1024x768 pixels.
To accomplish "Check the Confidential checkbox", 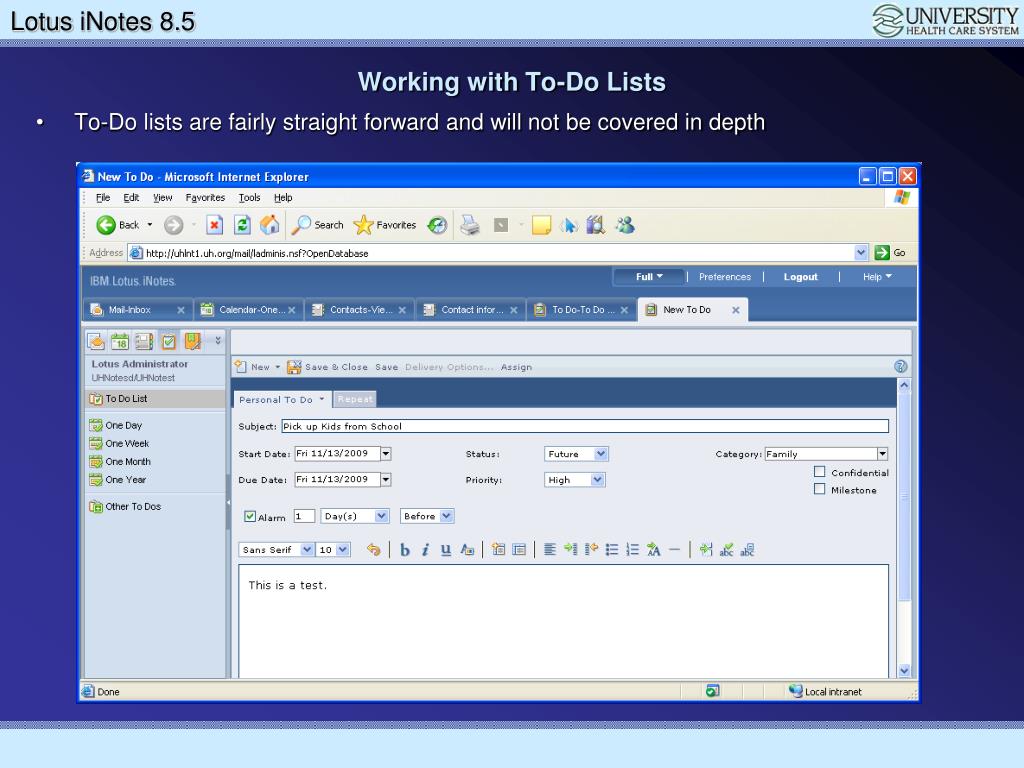I will pos(820,472).
